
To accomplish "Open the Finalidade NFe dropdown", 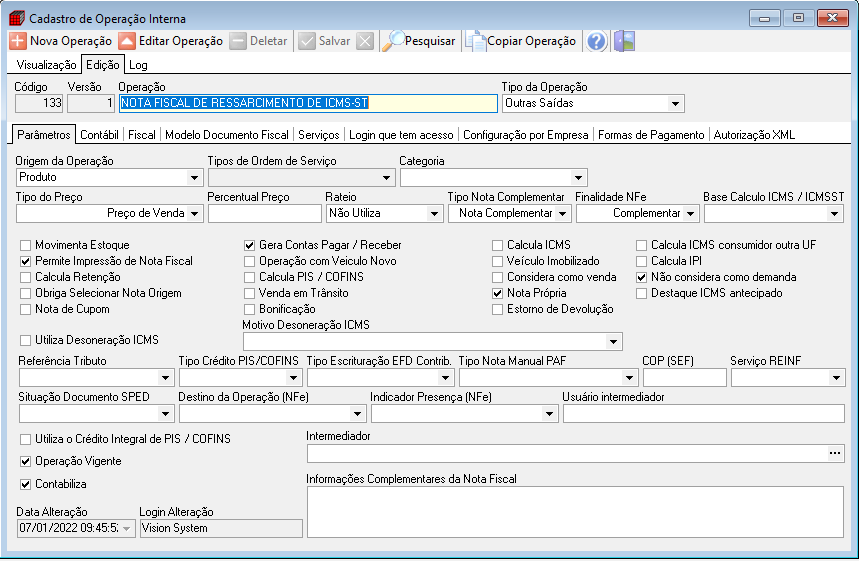I will 690,214.
